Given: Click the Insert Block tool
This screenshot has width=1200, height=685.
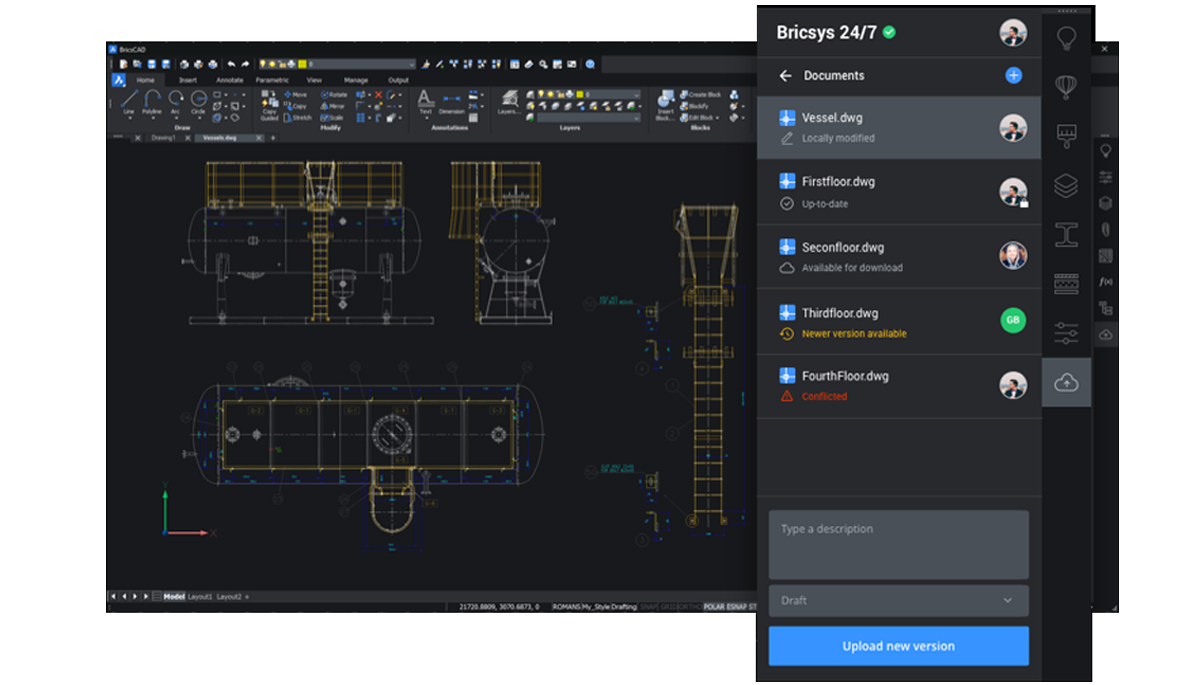Looking at the screenshot, I should pos(665,105).
